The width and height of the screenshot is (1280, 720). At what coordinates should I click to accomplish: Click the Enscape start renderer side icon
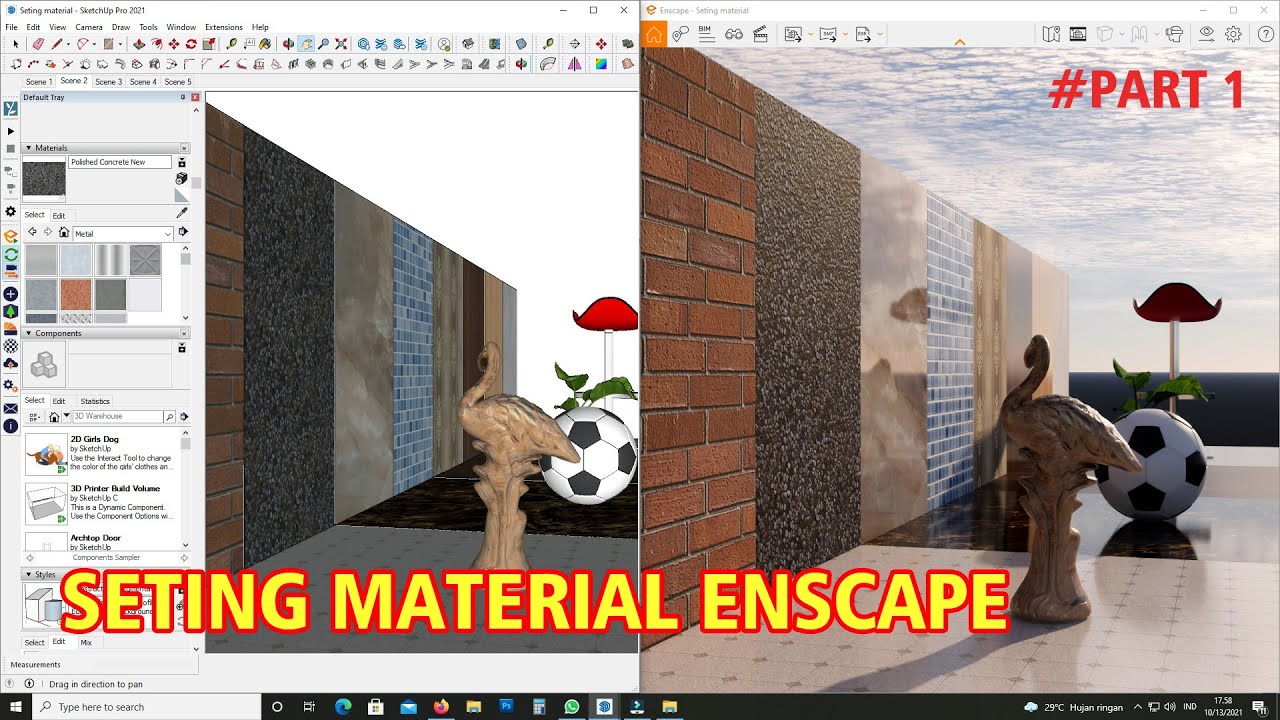pos(11,237)
